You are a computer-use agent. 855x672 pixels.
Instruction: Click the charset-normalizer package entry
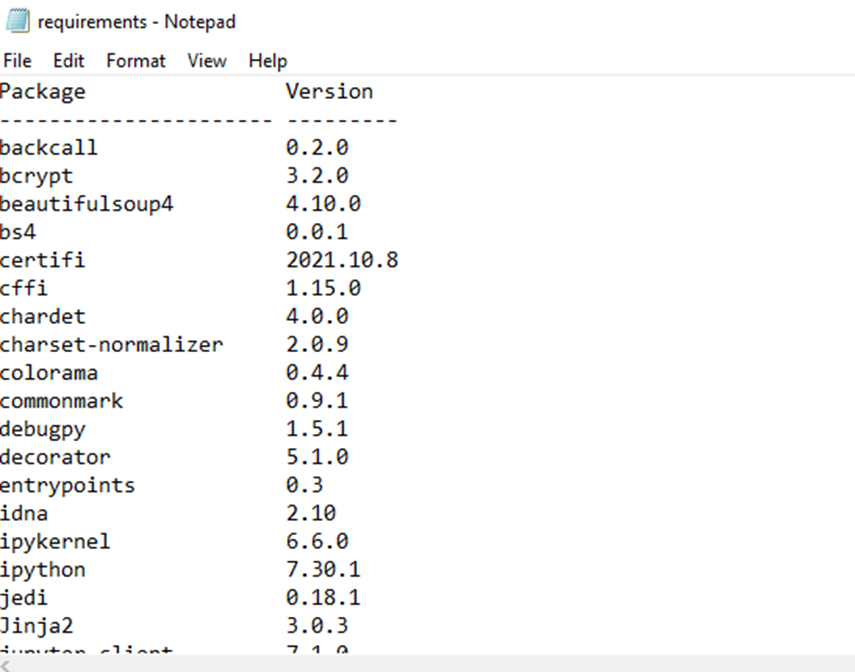tap(112, 344)
